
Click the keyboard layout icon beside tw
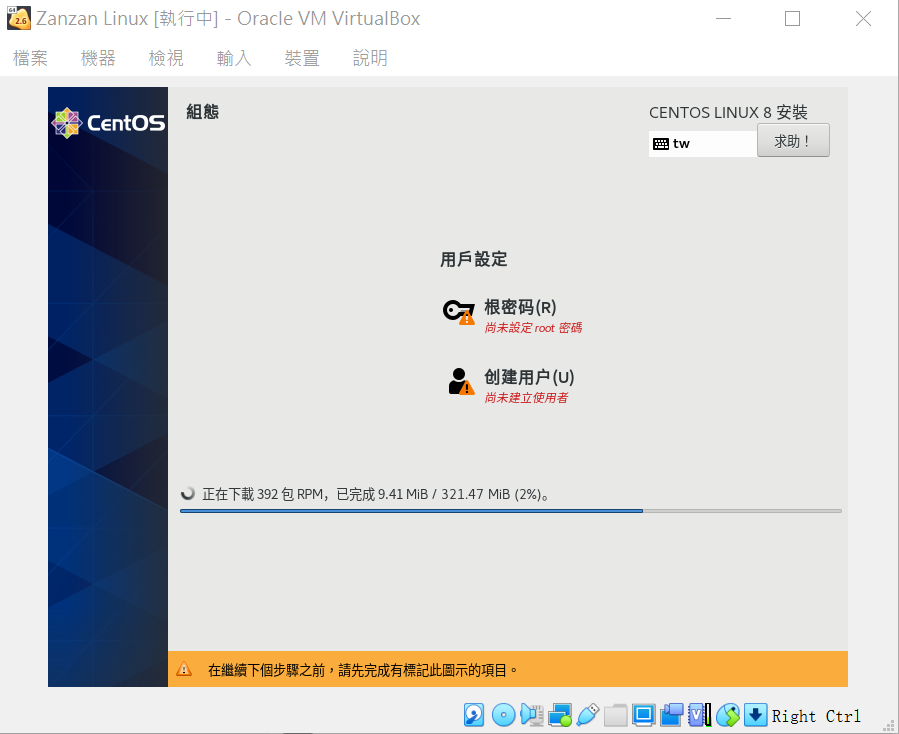coord(660,144)
